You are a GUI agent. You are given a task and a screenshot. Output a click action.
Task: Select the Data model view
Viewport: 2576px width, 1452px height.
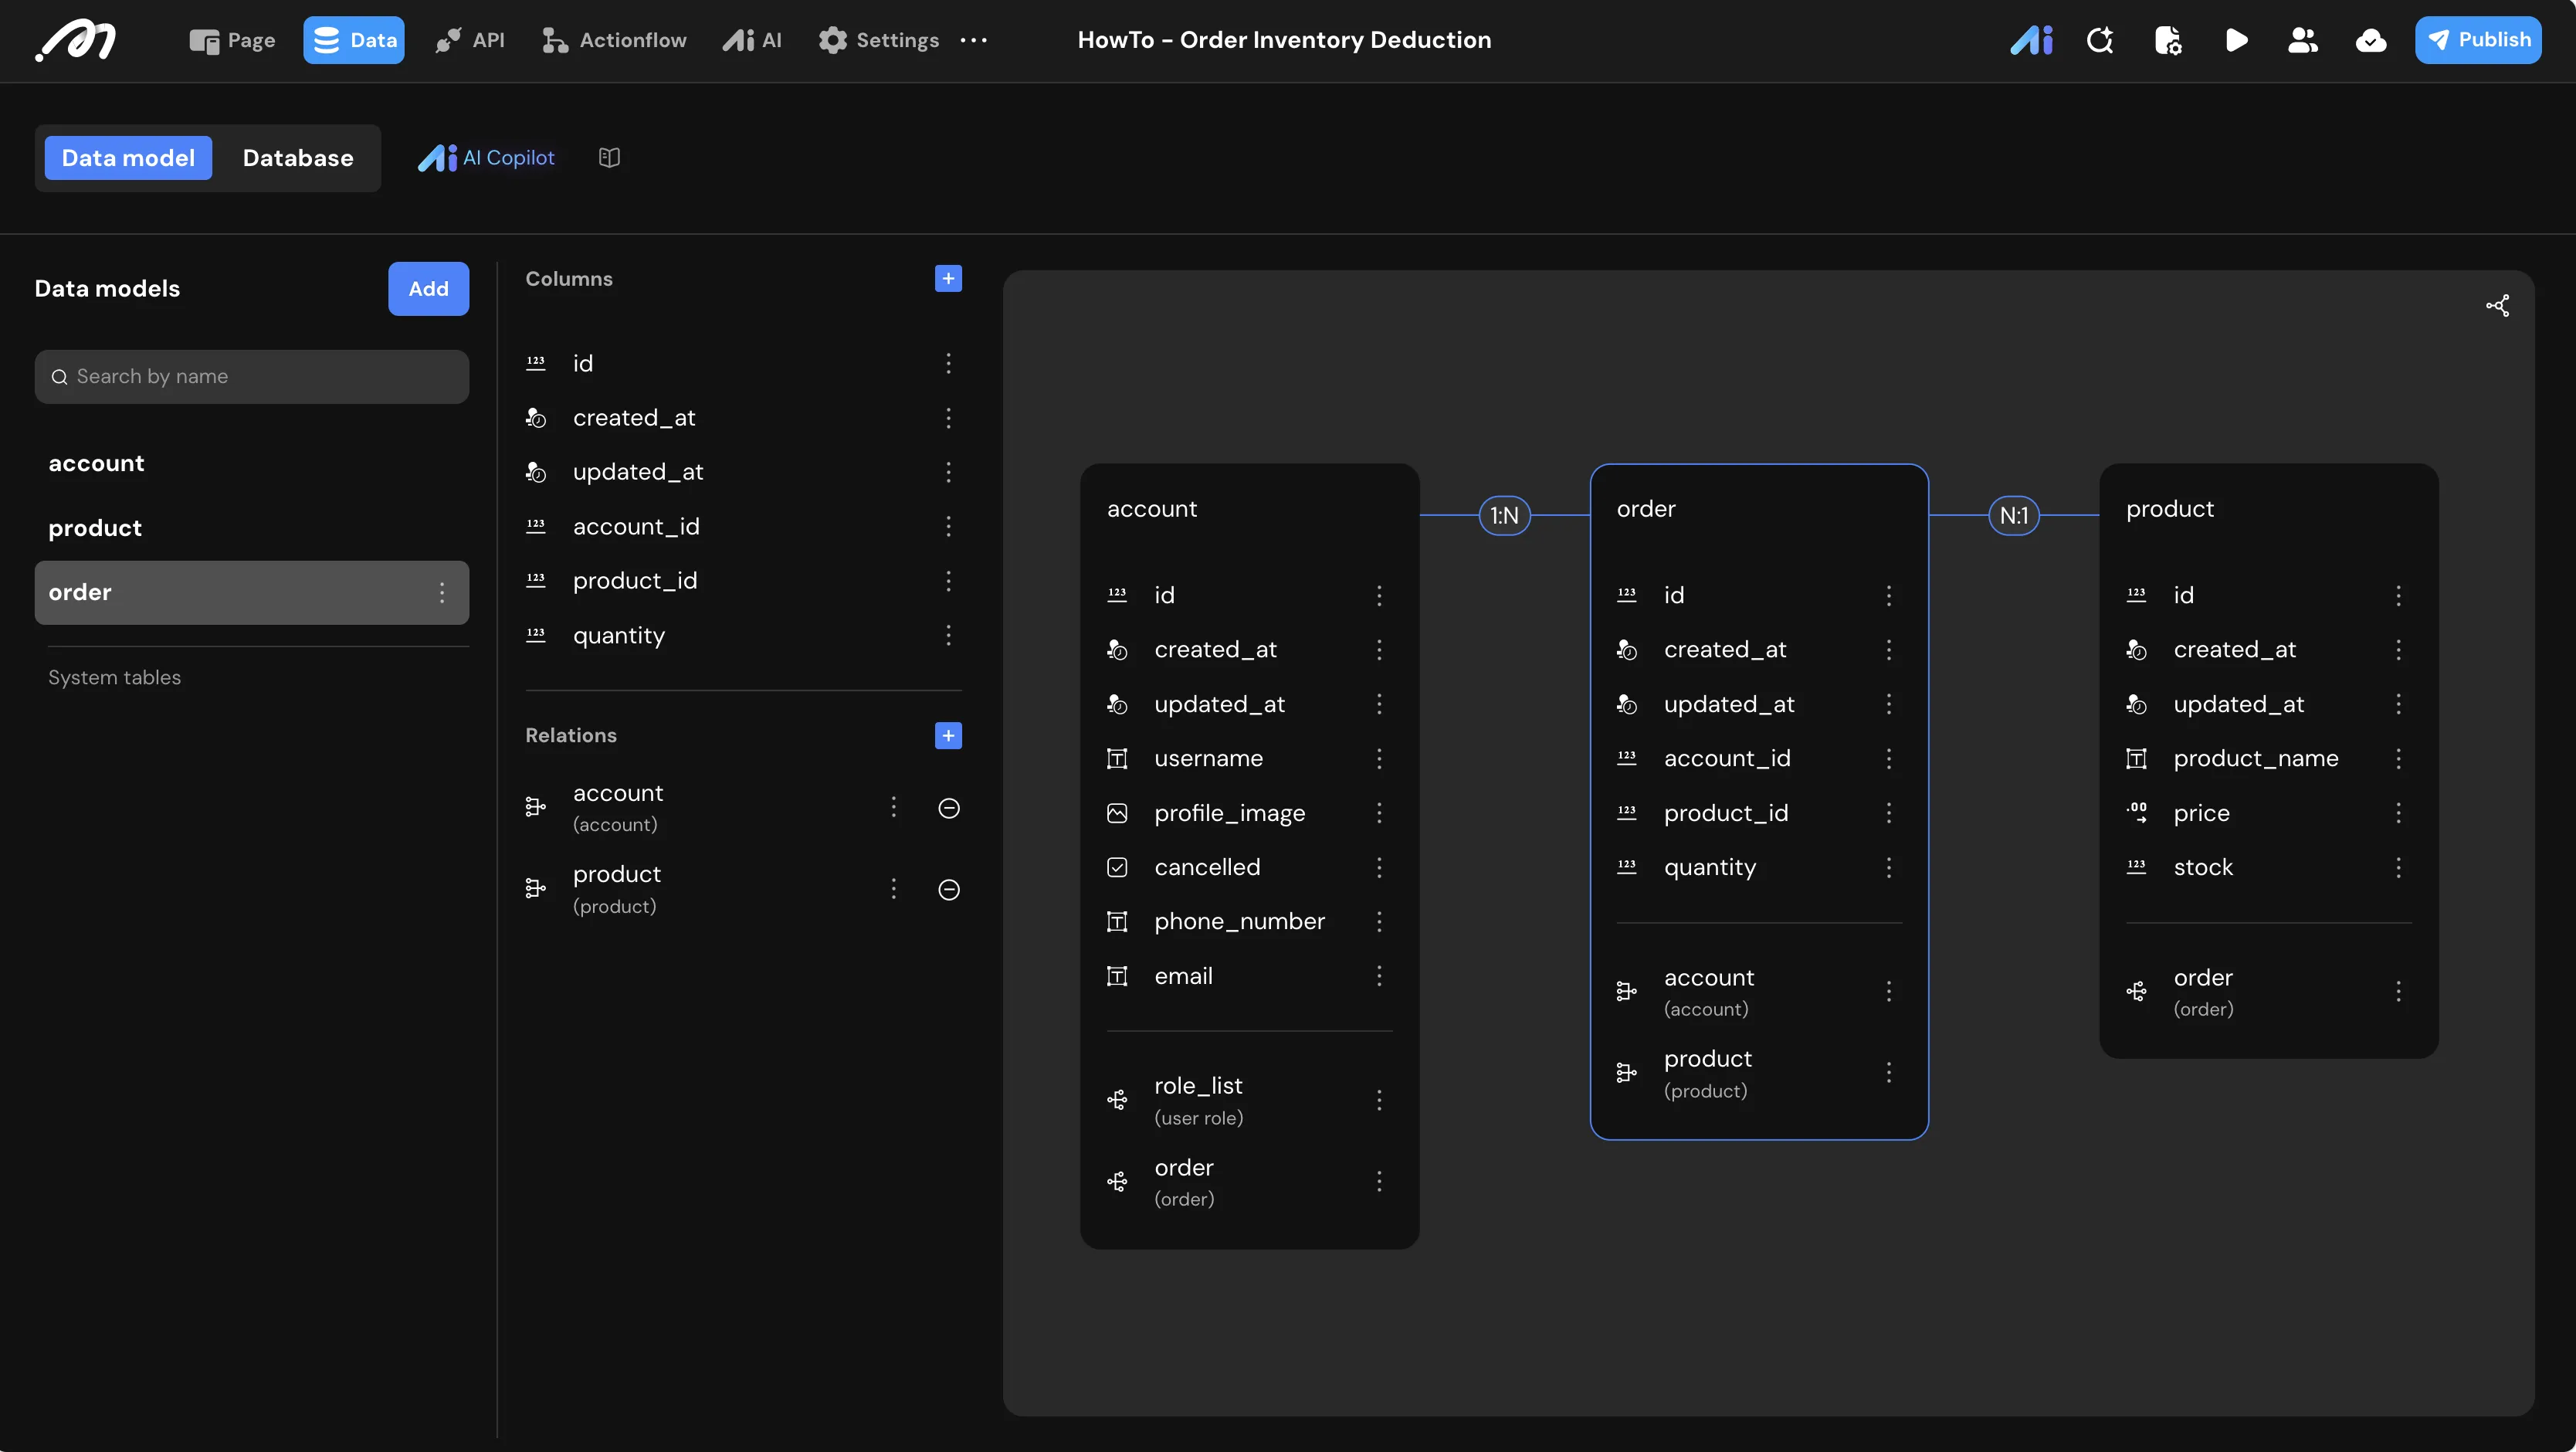coord(128,158)
